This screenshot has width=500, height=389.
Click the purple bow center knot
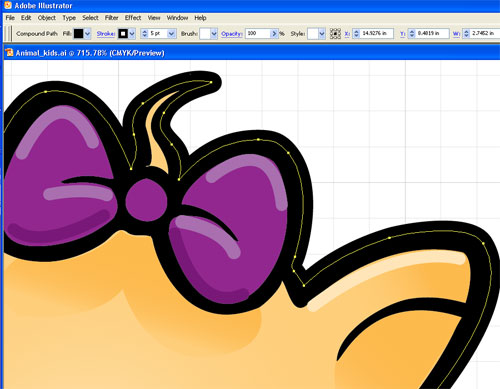[x=146, y=200]
